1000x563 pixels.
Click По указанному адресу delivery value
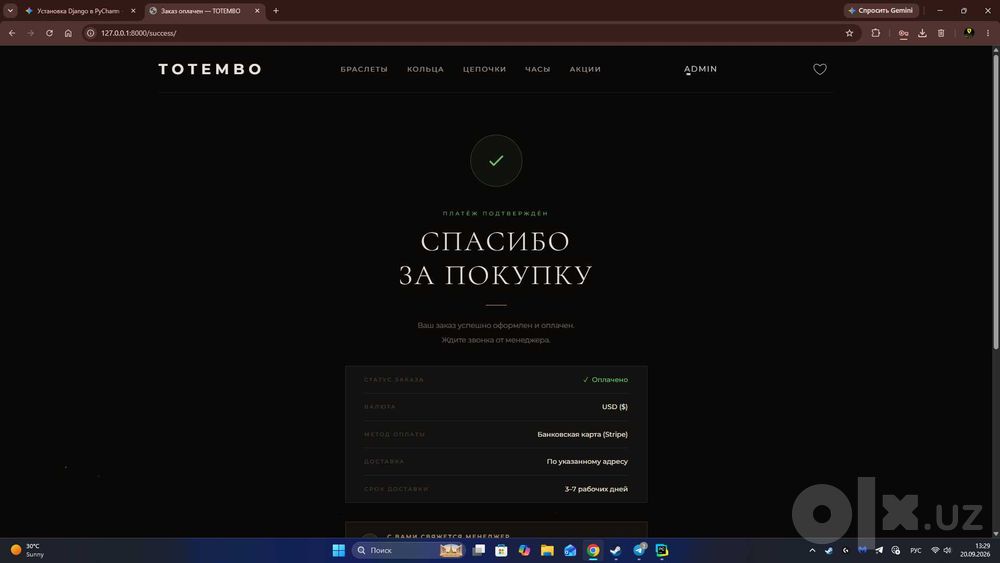pyautogui.click(x=587, y=462)
